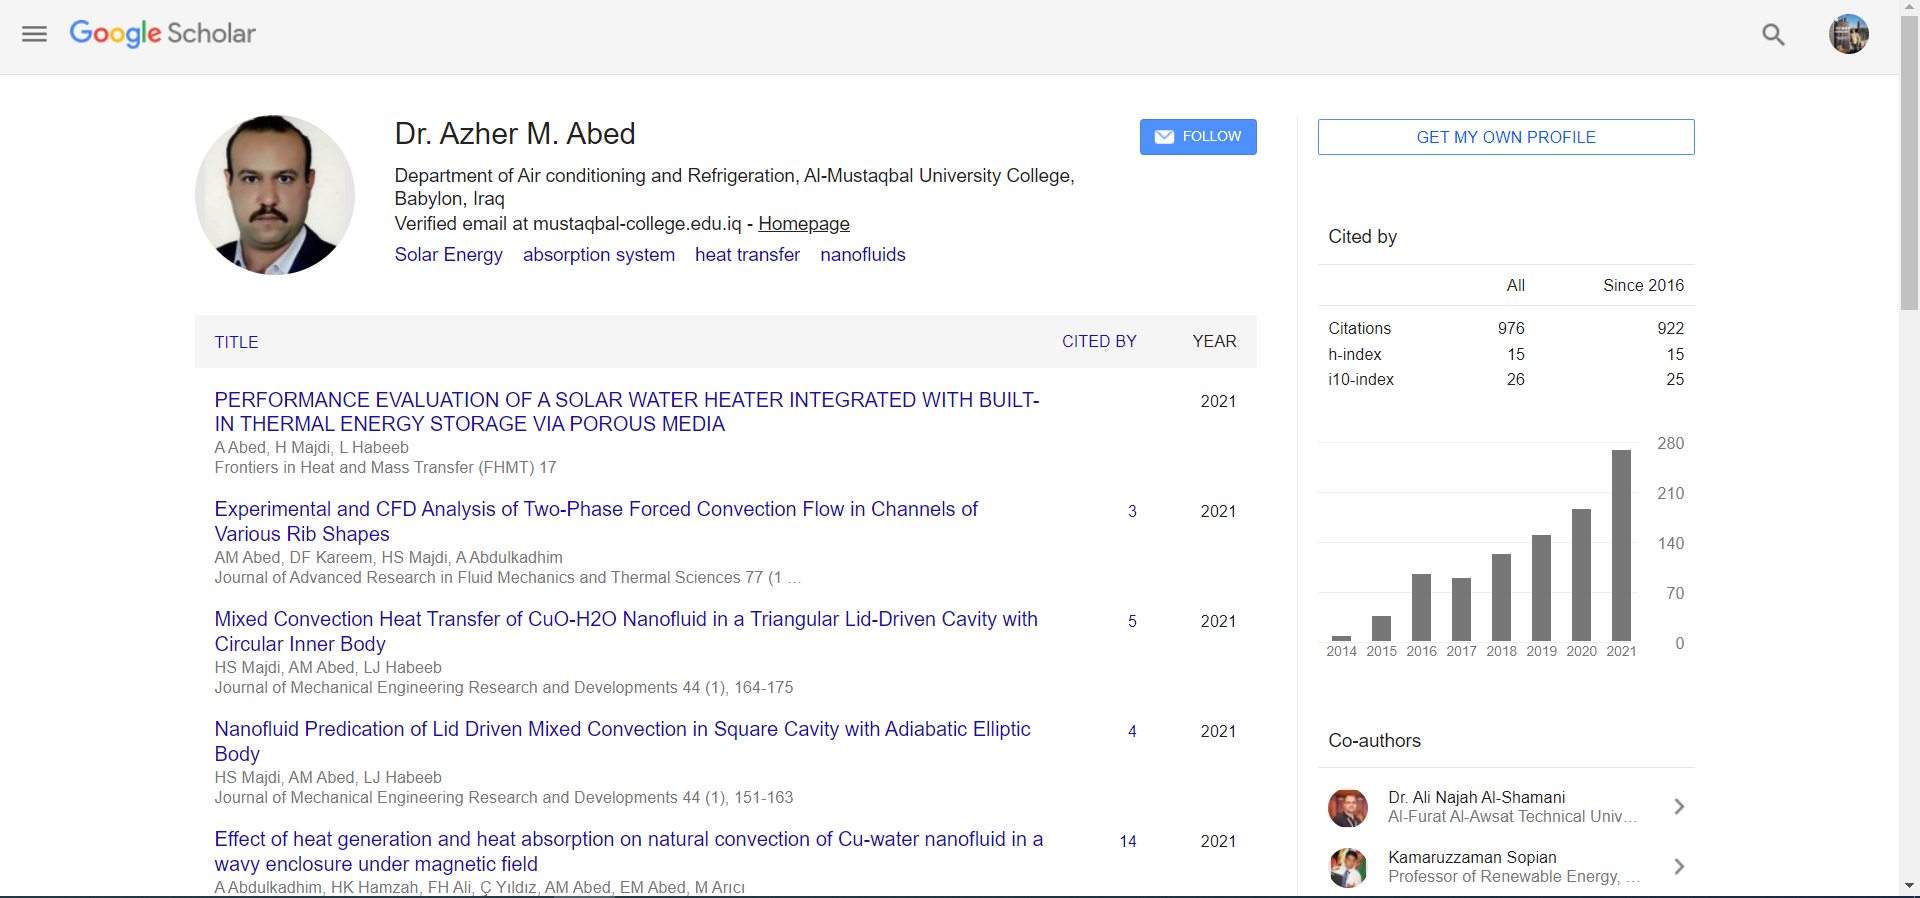The height and width of the screenshot is (898, 1920).
Task: Sort publications by Cited By column
Action: [x=1098, y=342]
